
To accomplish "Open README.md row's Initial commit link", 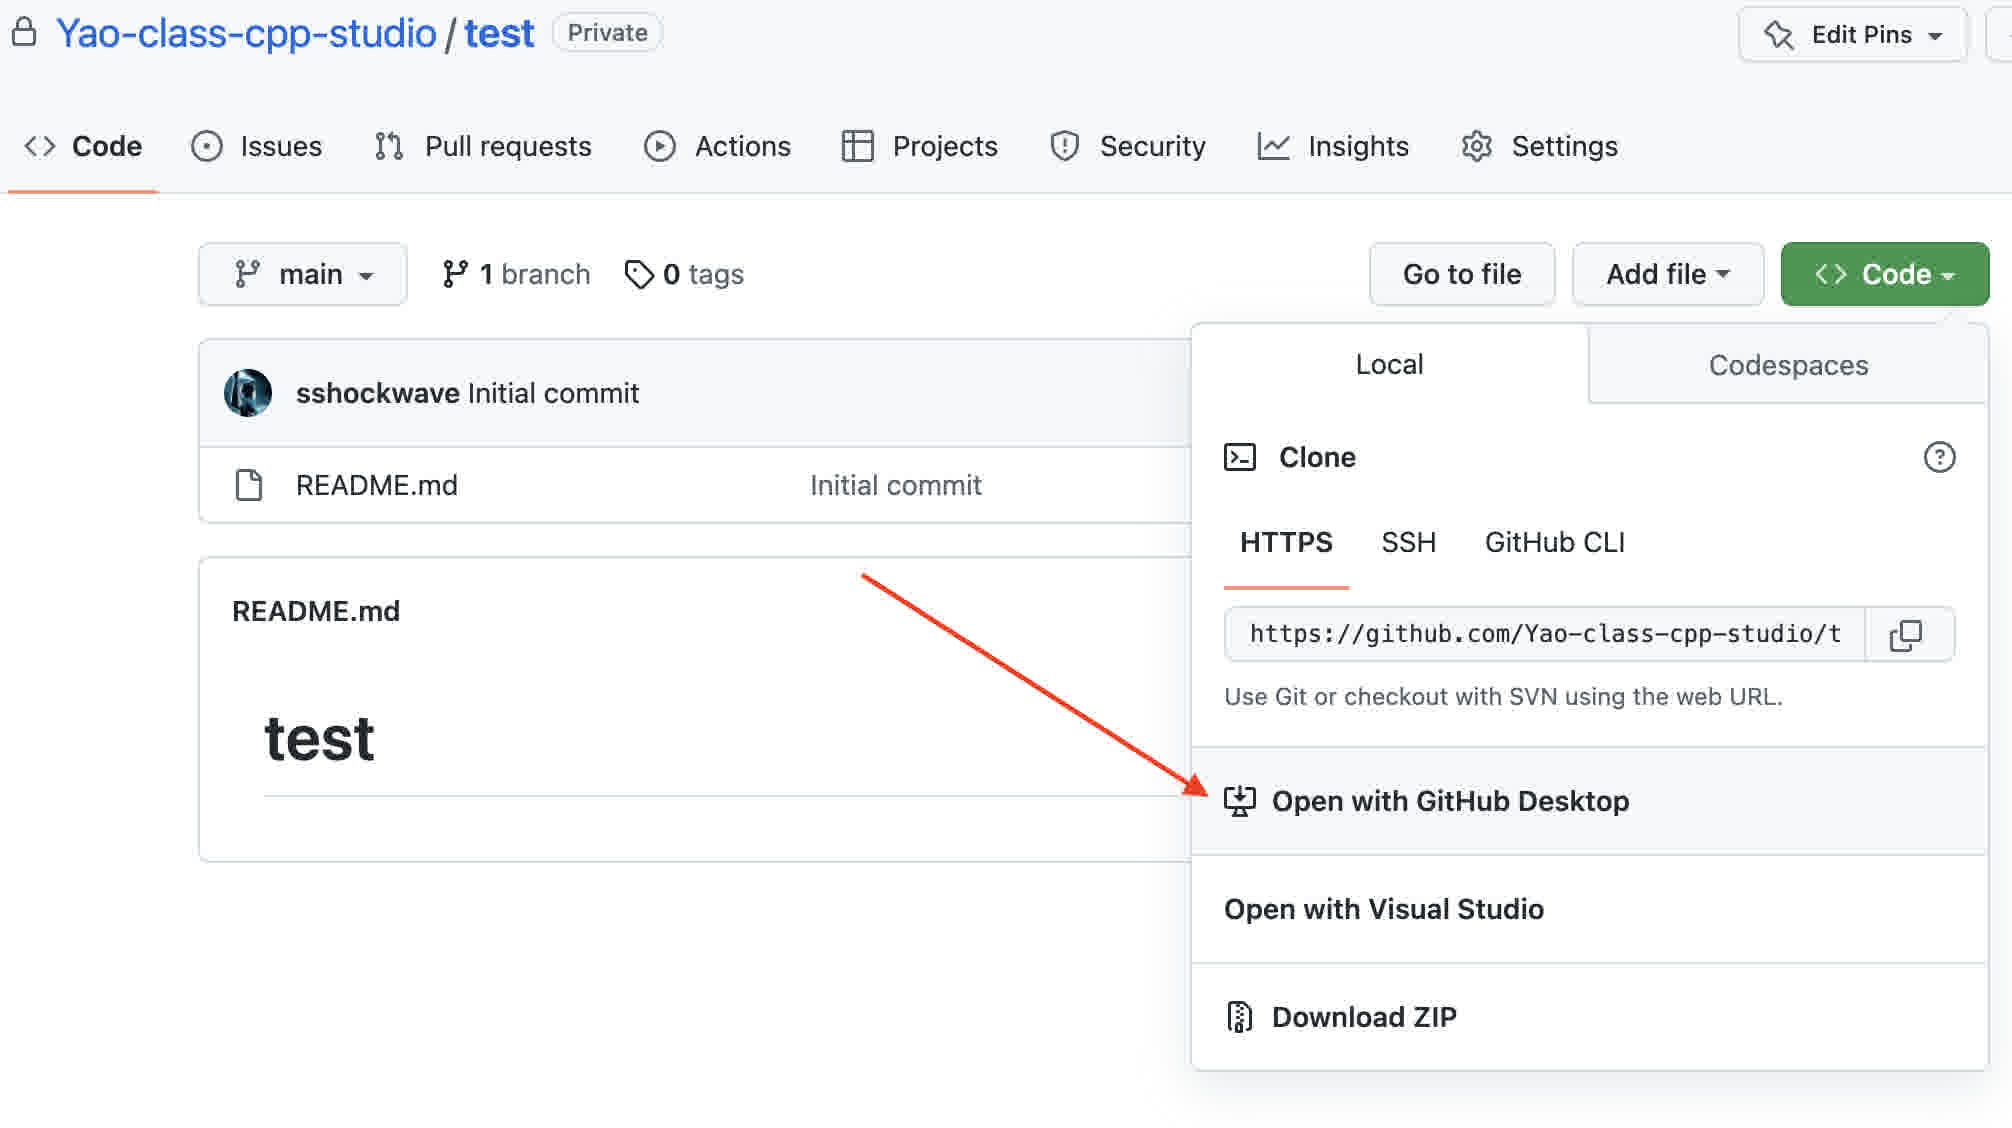I will [x=896, y=485].
